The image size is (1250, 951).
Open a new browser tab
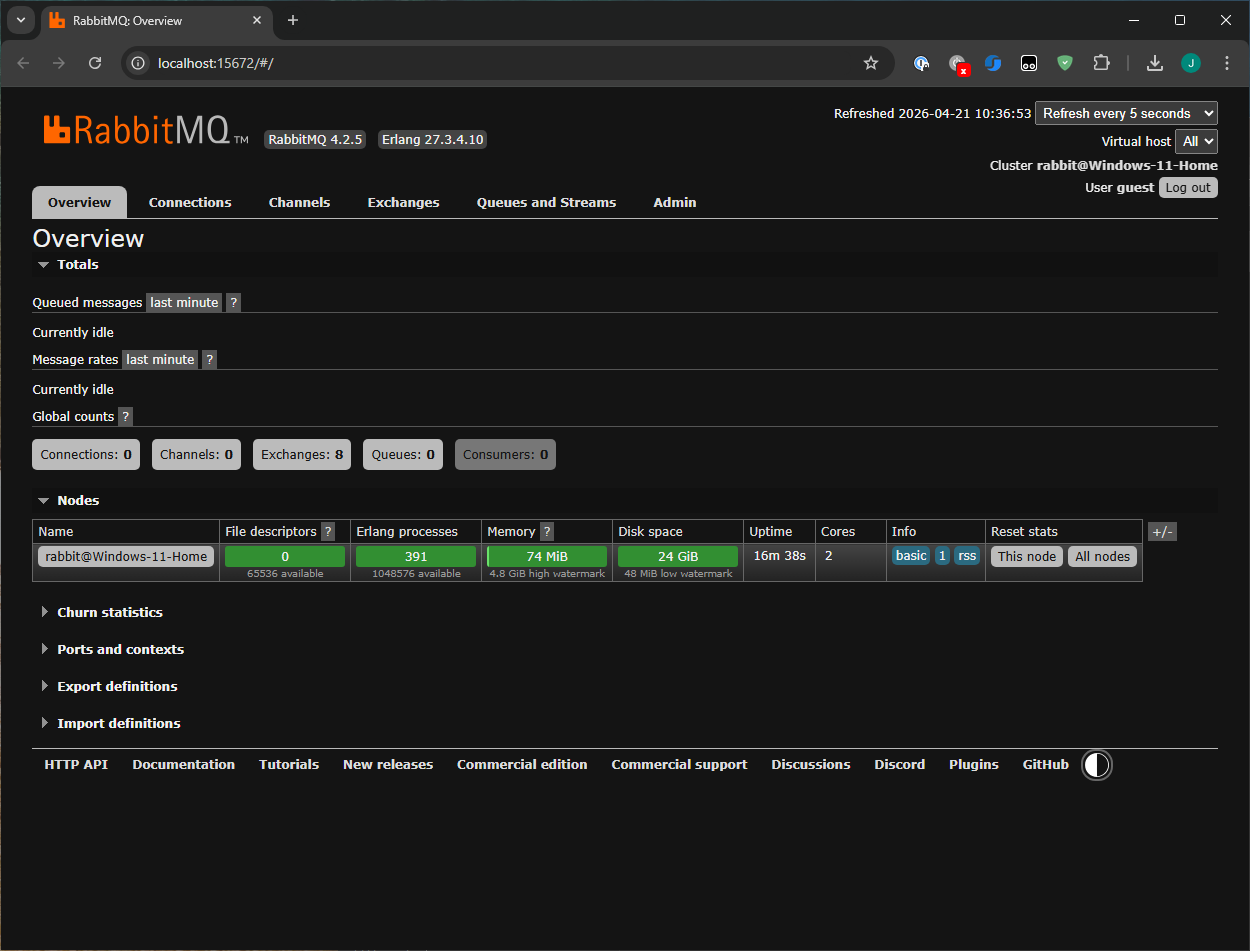point(293,20)
